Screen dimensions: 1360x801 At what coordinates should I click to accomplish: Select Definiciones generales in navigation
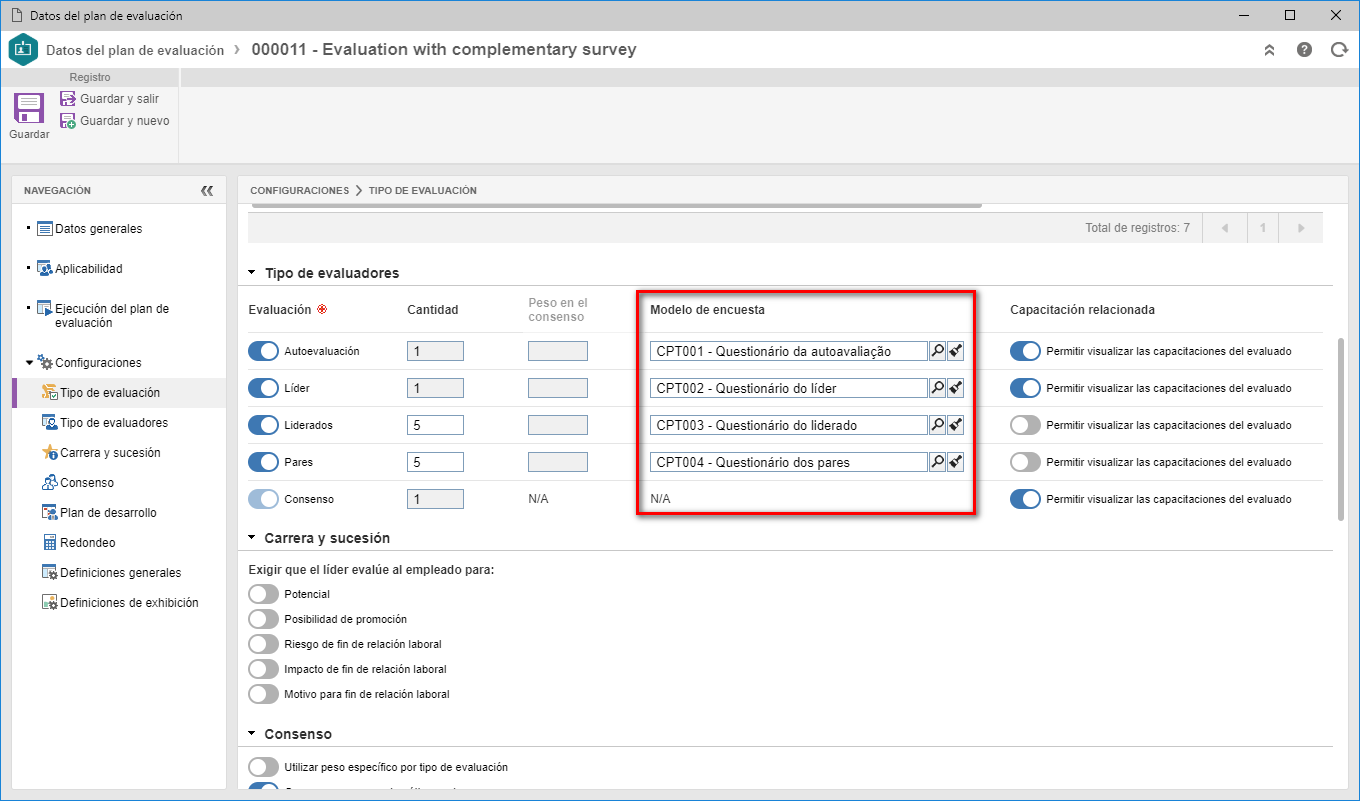click(x=111, y=573)
